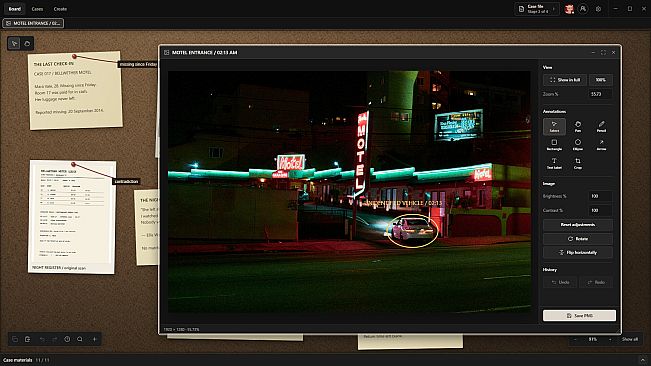Toggle Show in full view

click(565, 80)
